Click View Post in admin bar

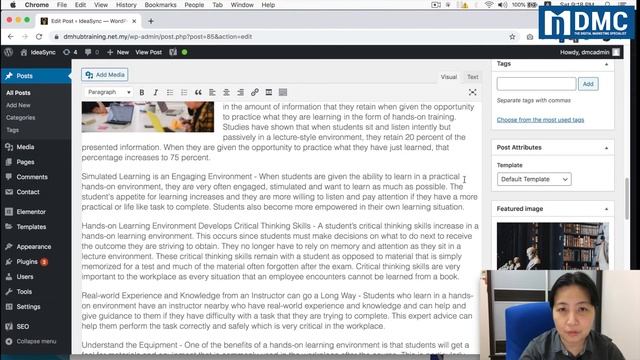[149, 52]
